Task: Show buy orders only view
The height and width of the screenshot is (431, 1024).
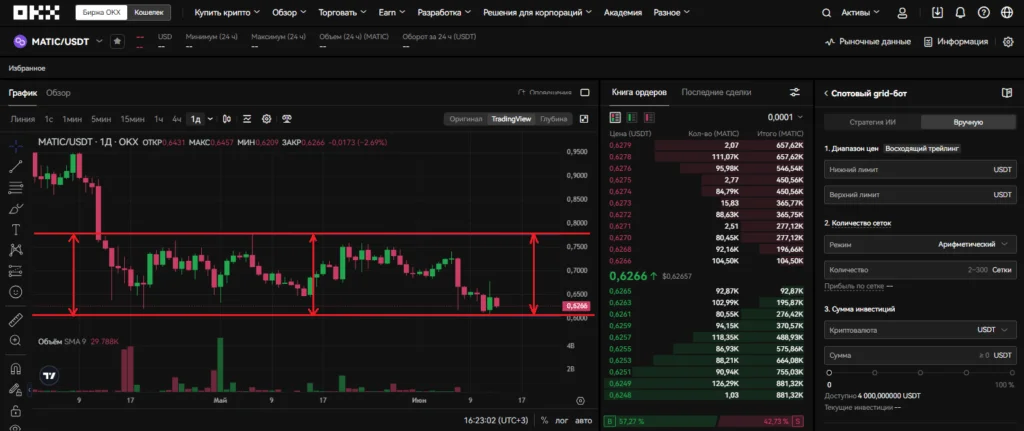Action: pyautogui.click(x=632, y=118)
